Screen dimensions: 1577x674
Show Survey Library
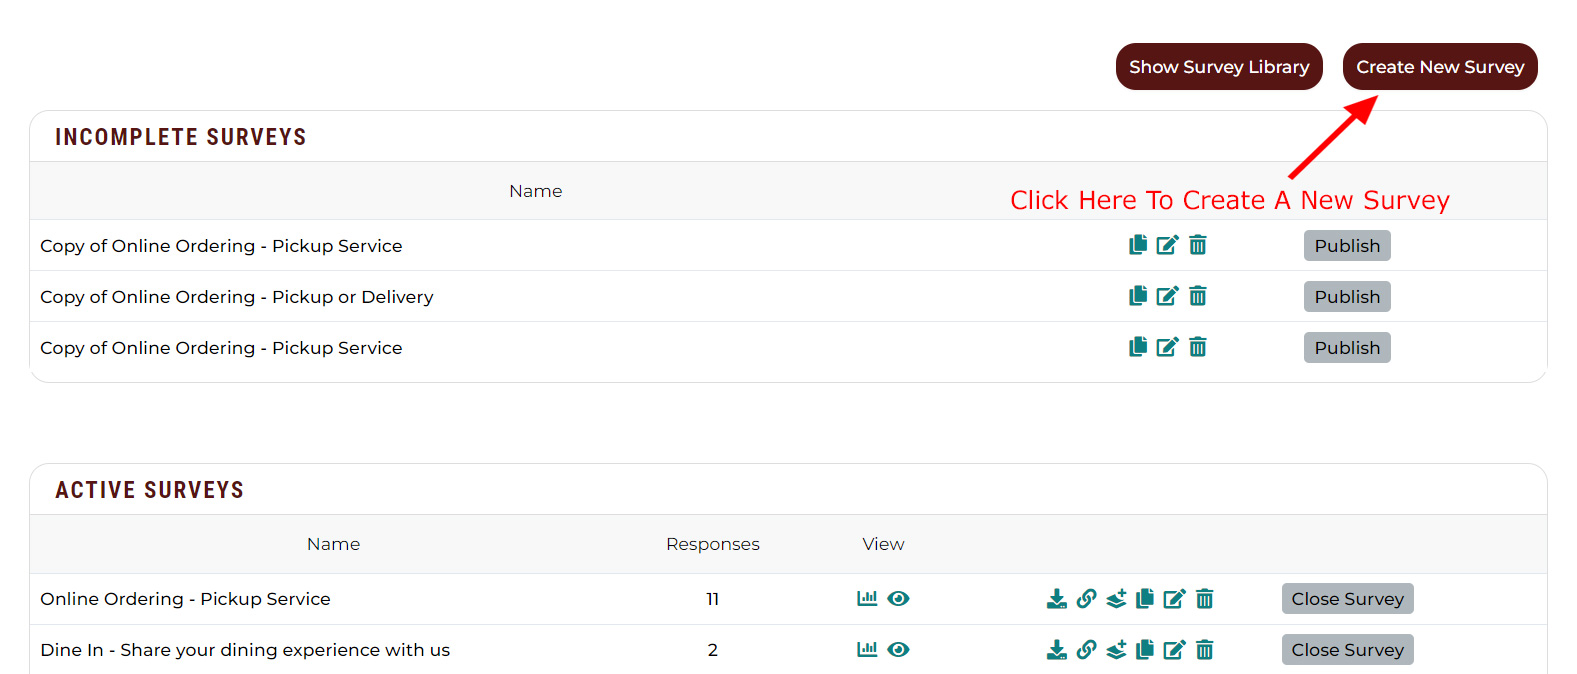[1219, 66]
